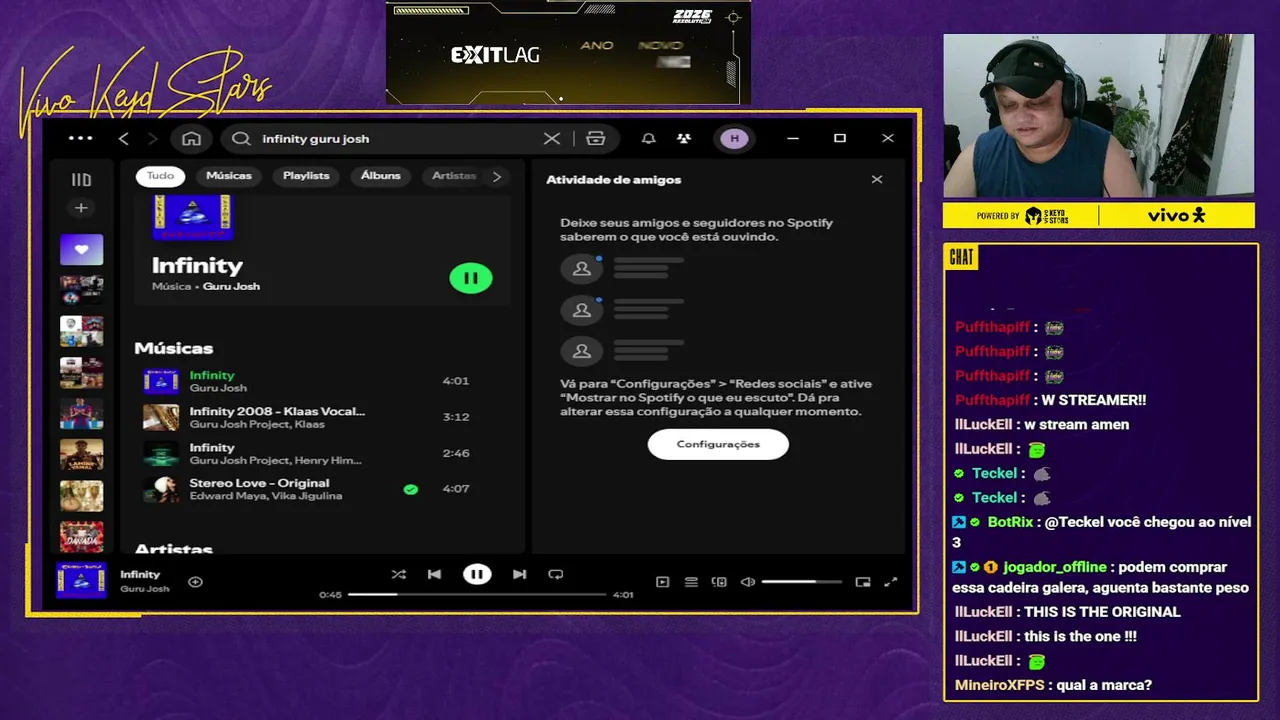The image size is (1280, 720).
Task: Select the Artistas filter chip
Action: 454,176
